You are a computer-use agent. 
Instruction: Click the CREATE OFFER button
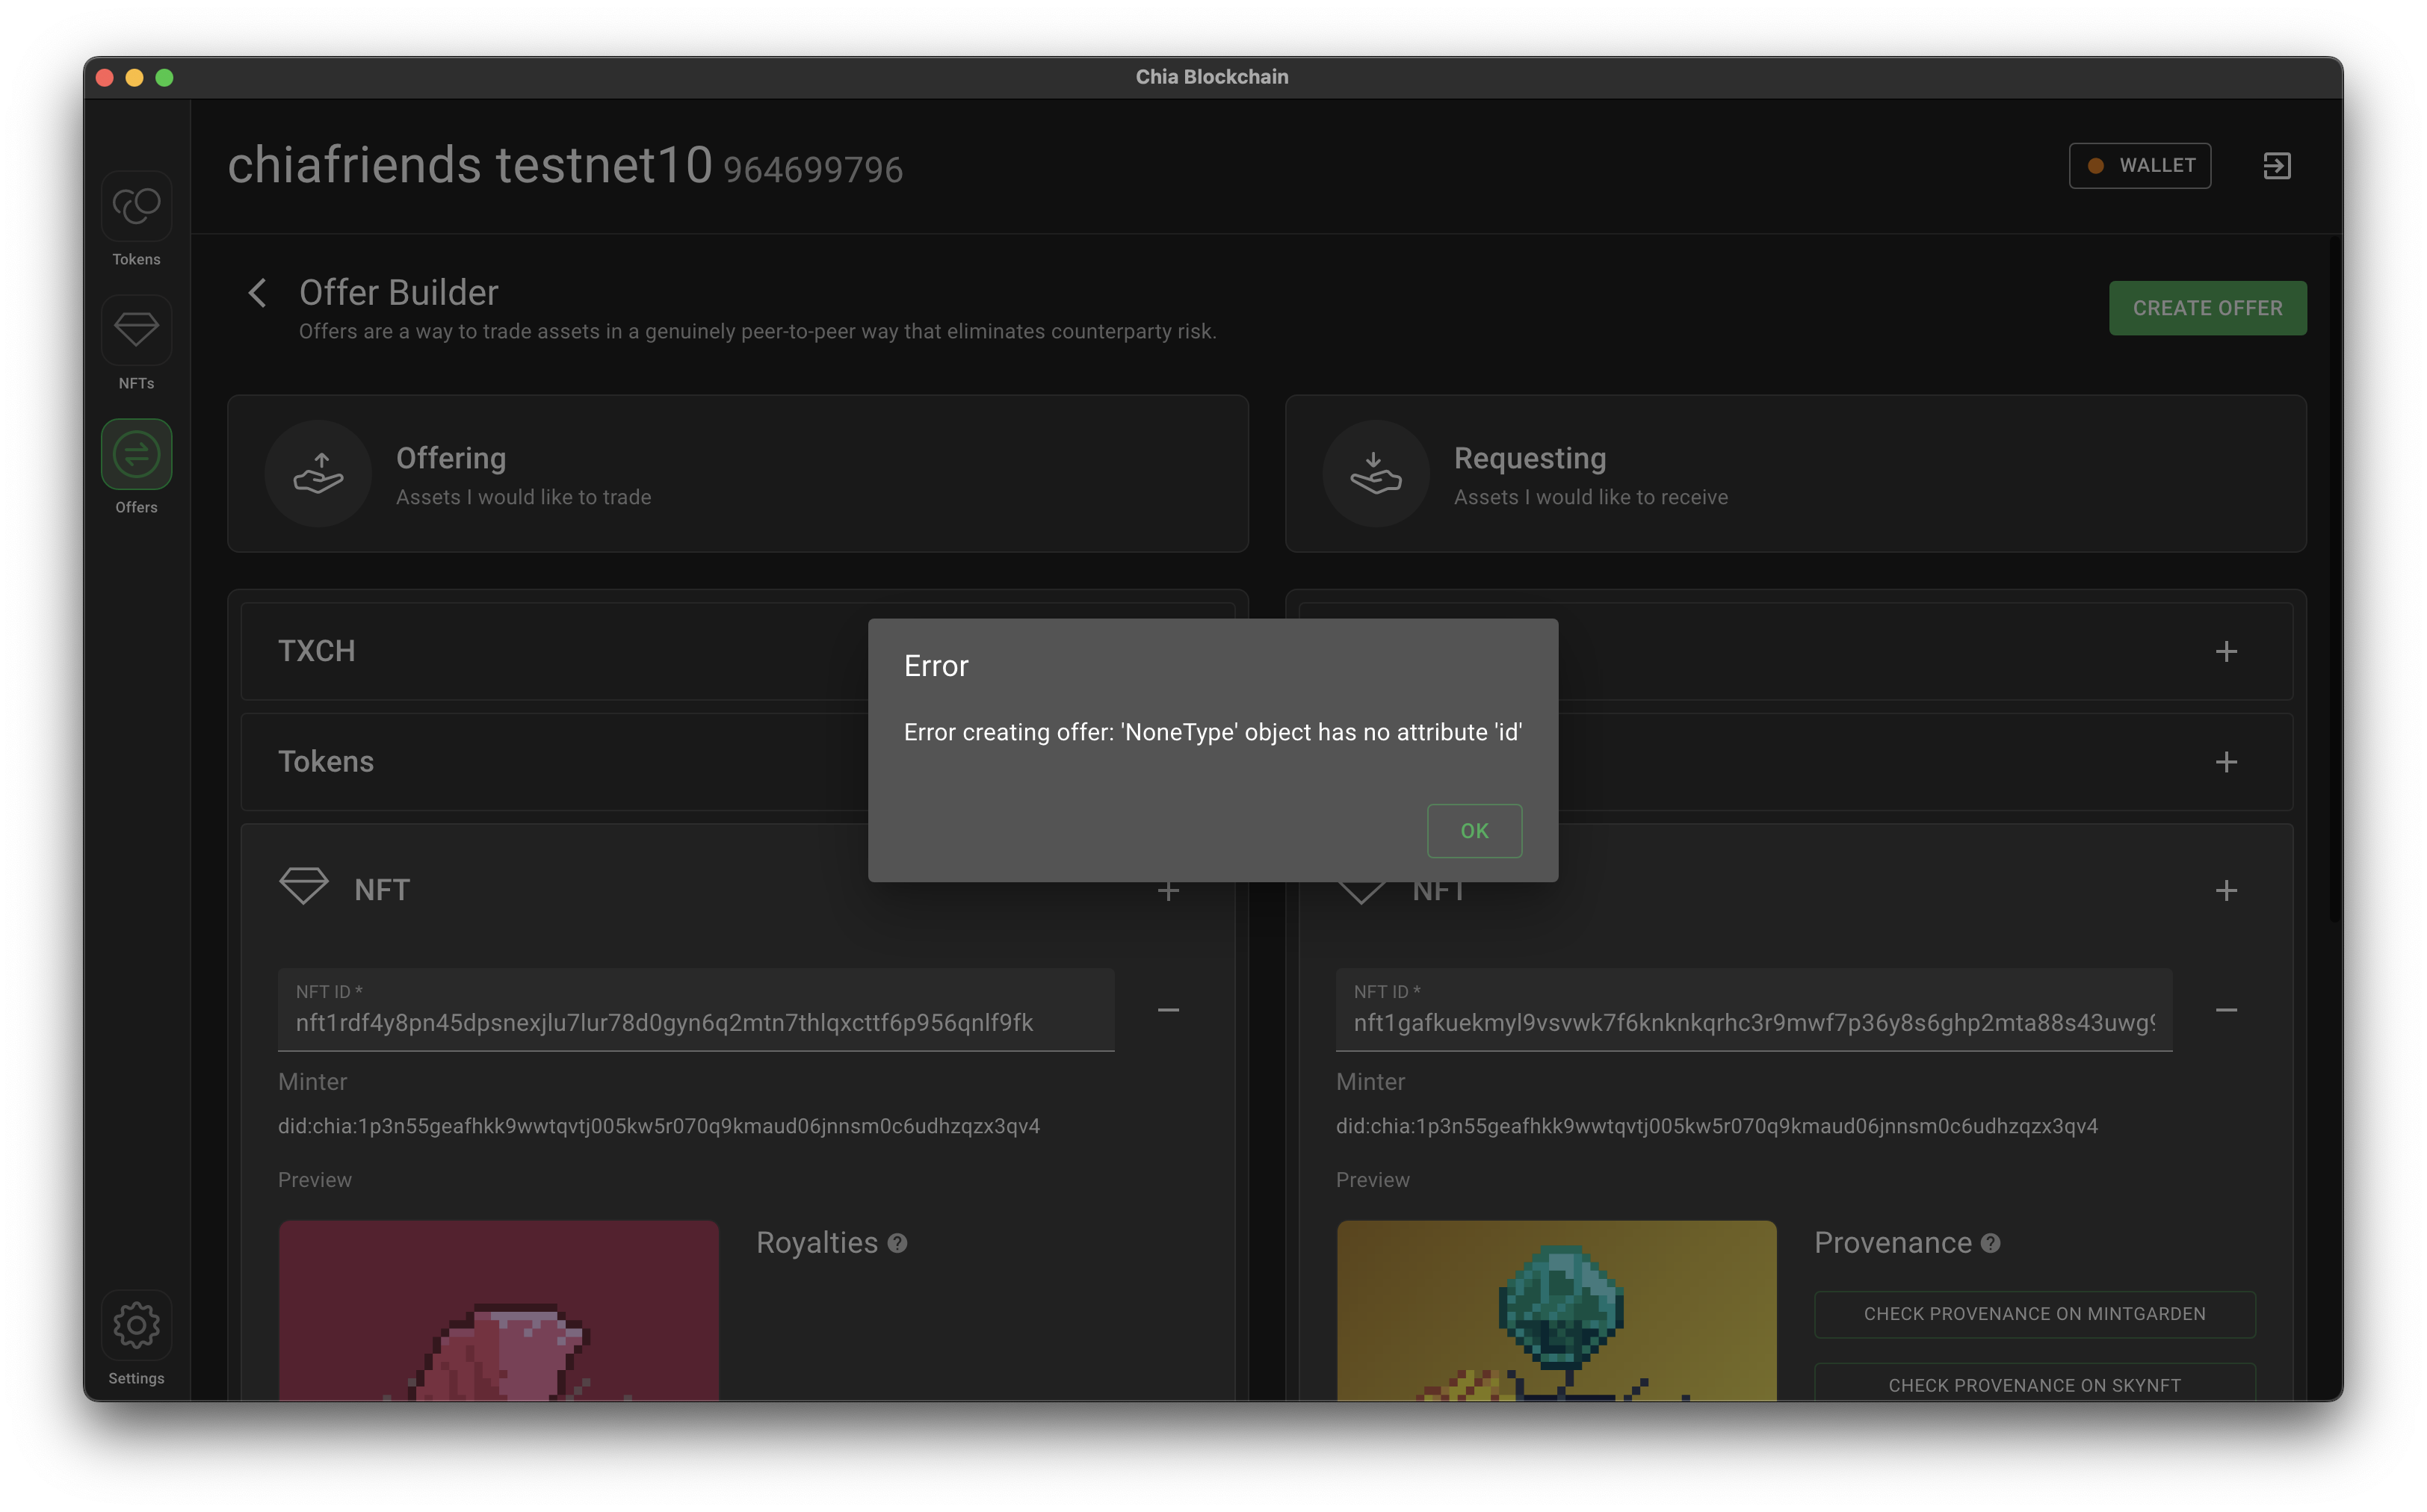[x=2208, y=308]
